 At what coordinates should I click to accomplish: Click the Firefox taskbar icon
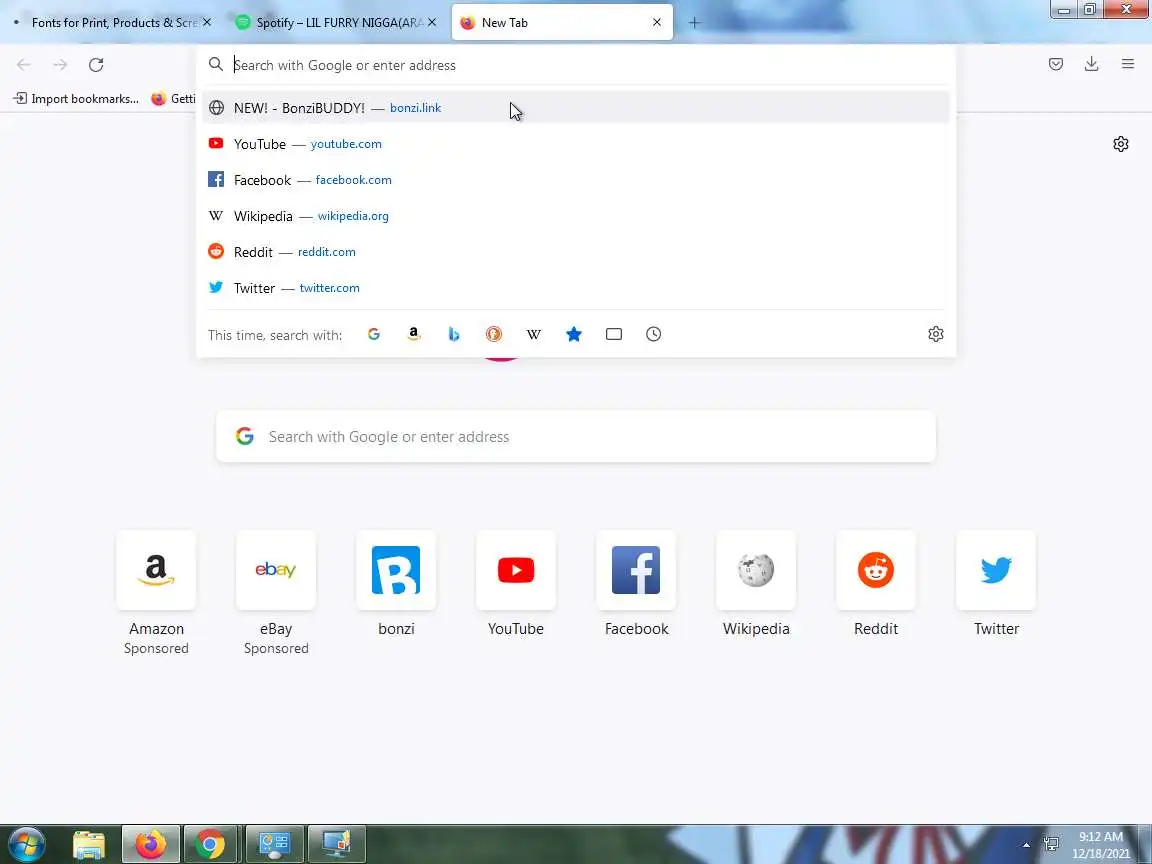click(x=151, y=845)
